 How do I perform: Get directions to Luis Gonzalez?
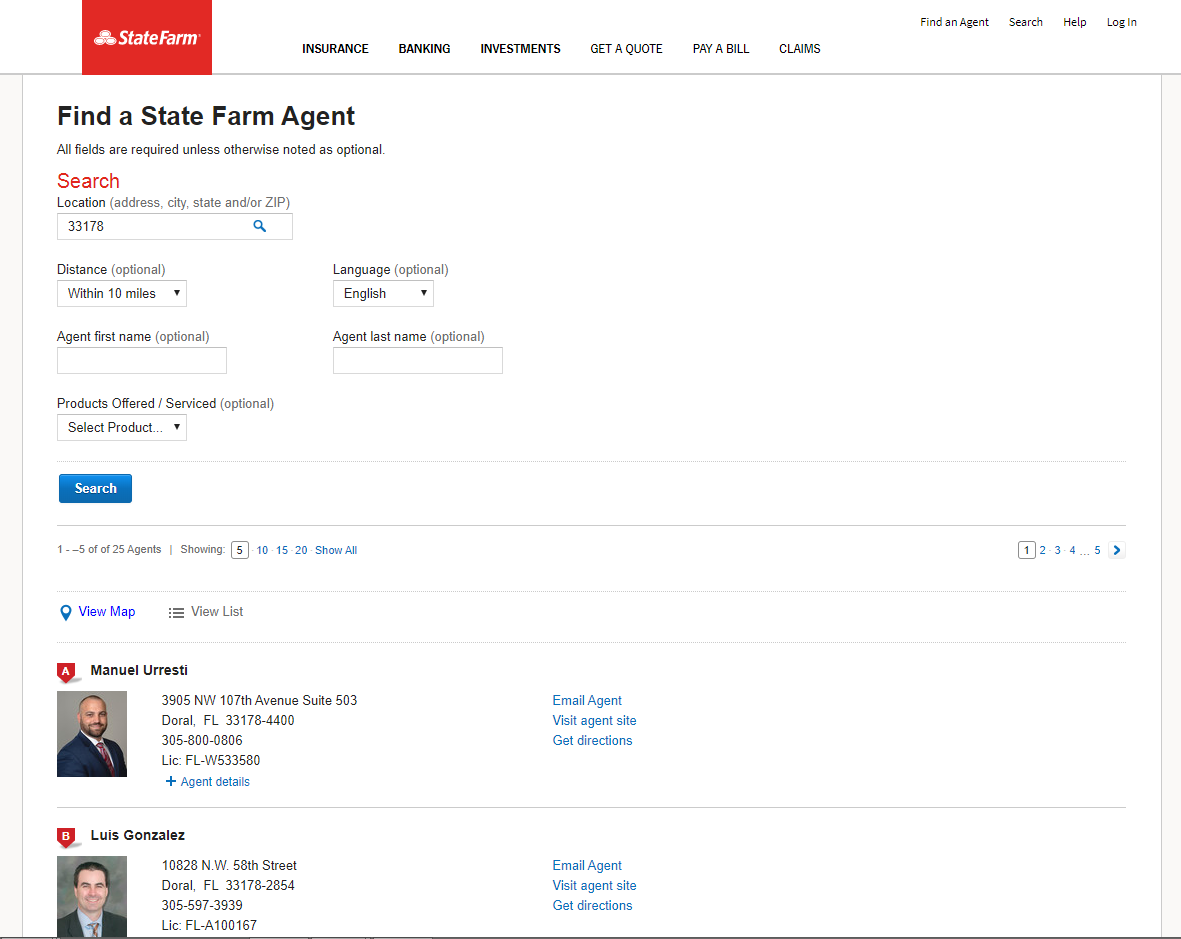[592, 905]
